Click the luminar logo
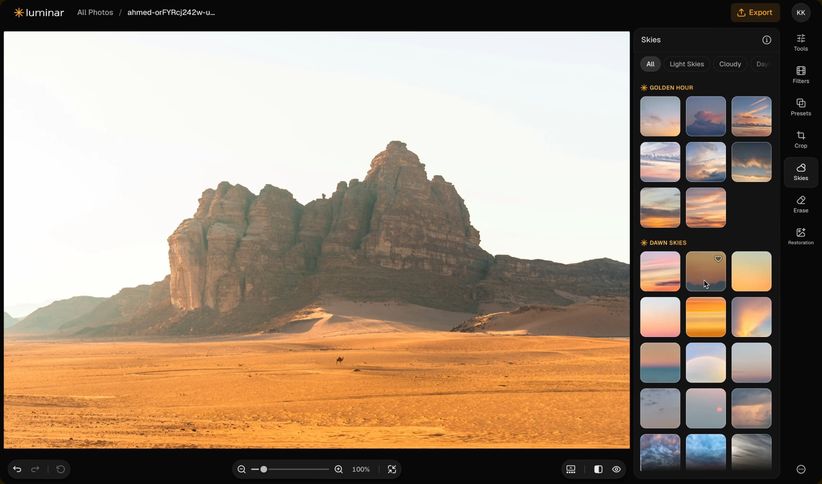This screenshot has width=822, height=484. 39,13
